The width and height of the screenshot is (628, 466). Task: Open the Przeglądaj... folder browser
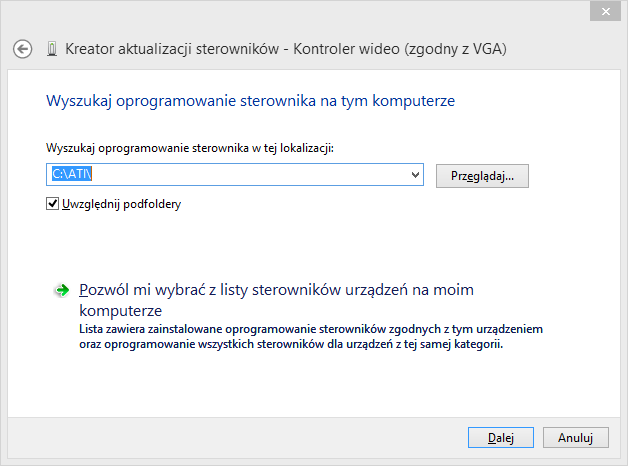click(x=482, y=176)
